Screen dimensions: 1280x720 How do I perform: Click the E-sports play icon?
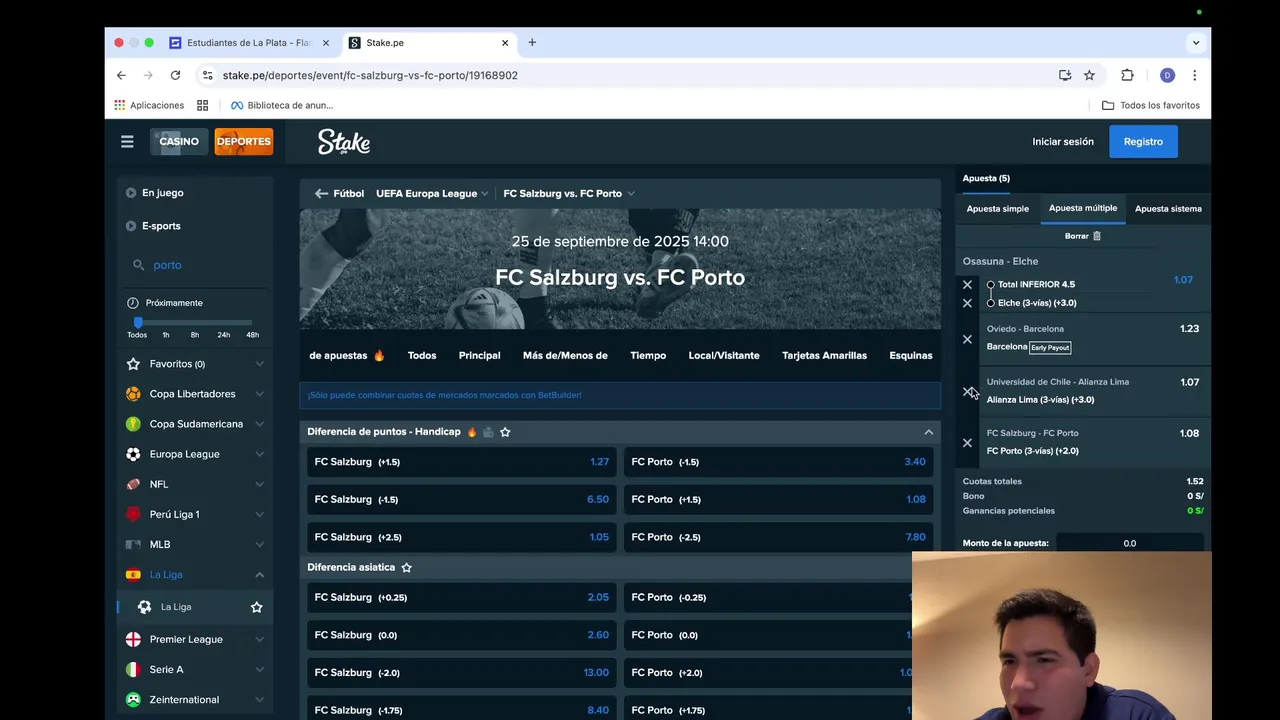[x=131, y=226]
